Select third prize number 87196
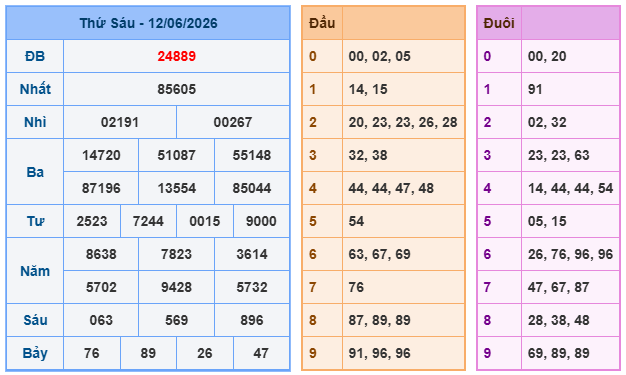626x375 pixels. [x=101, y=188]
